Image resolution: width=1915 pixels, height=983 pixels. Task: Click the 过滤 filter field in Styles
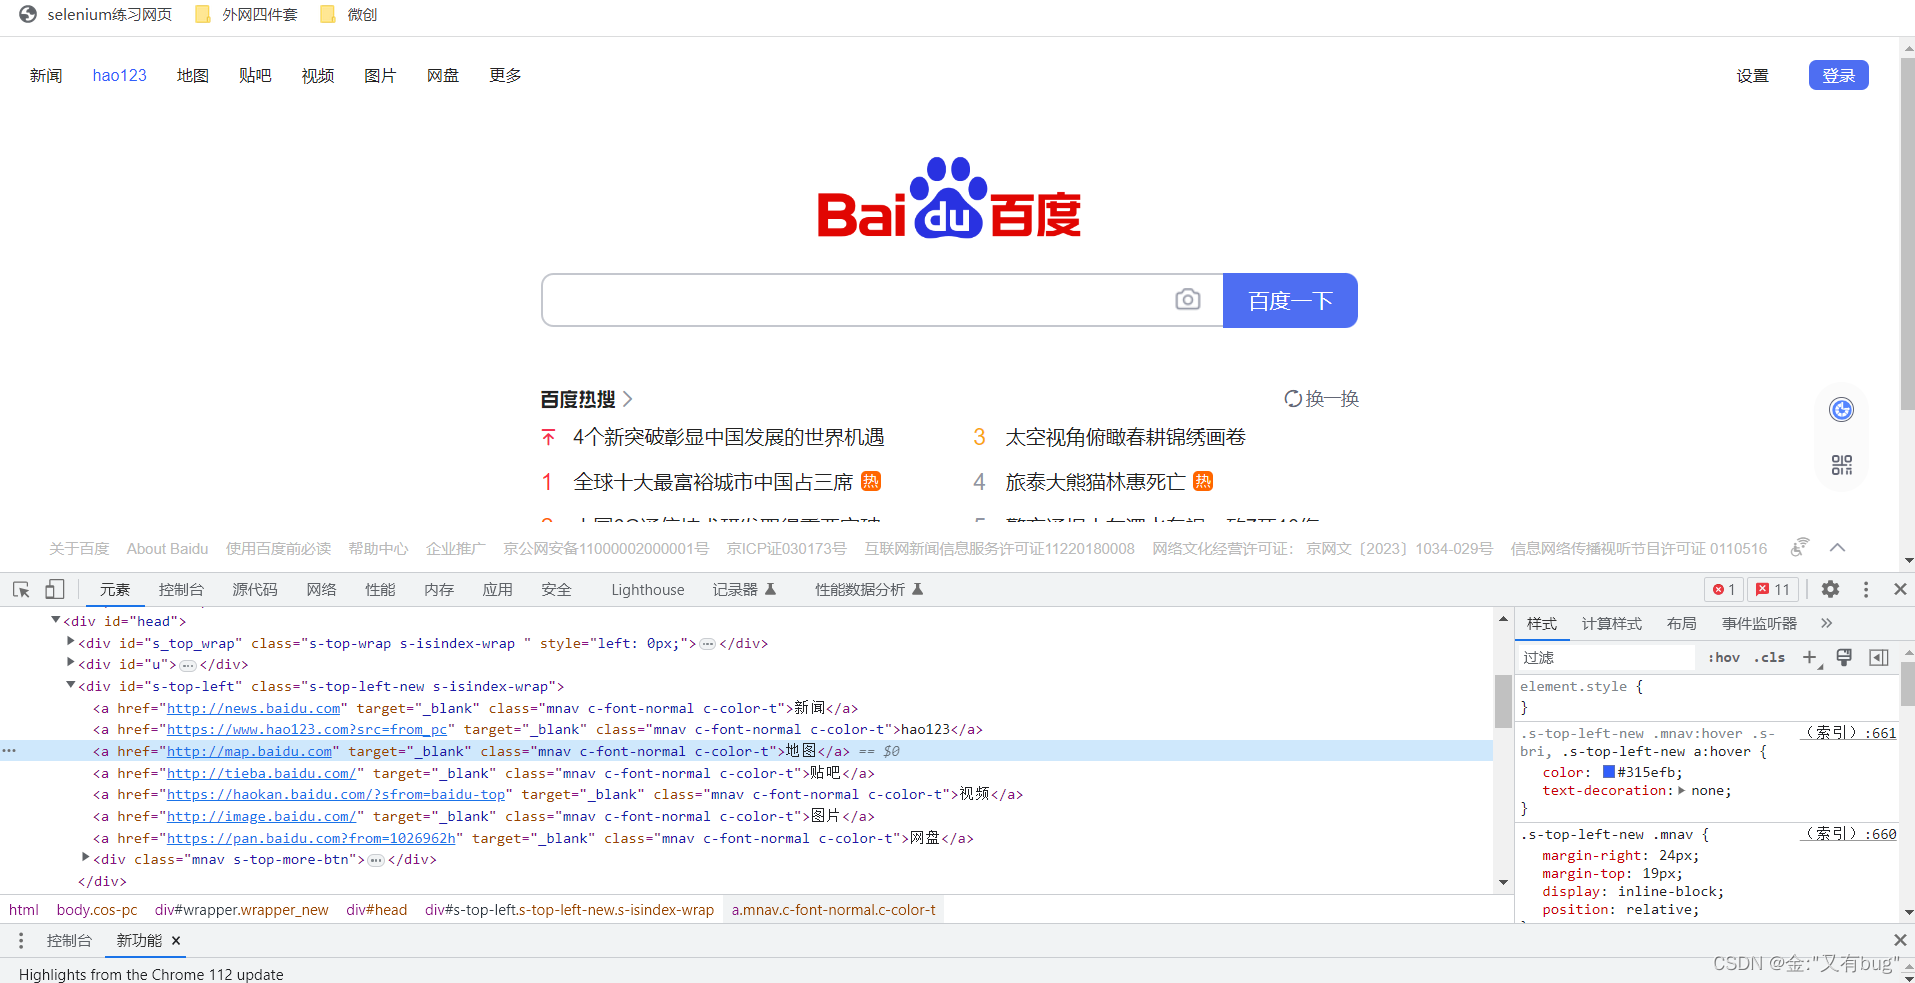tap(1605, 657)
